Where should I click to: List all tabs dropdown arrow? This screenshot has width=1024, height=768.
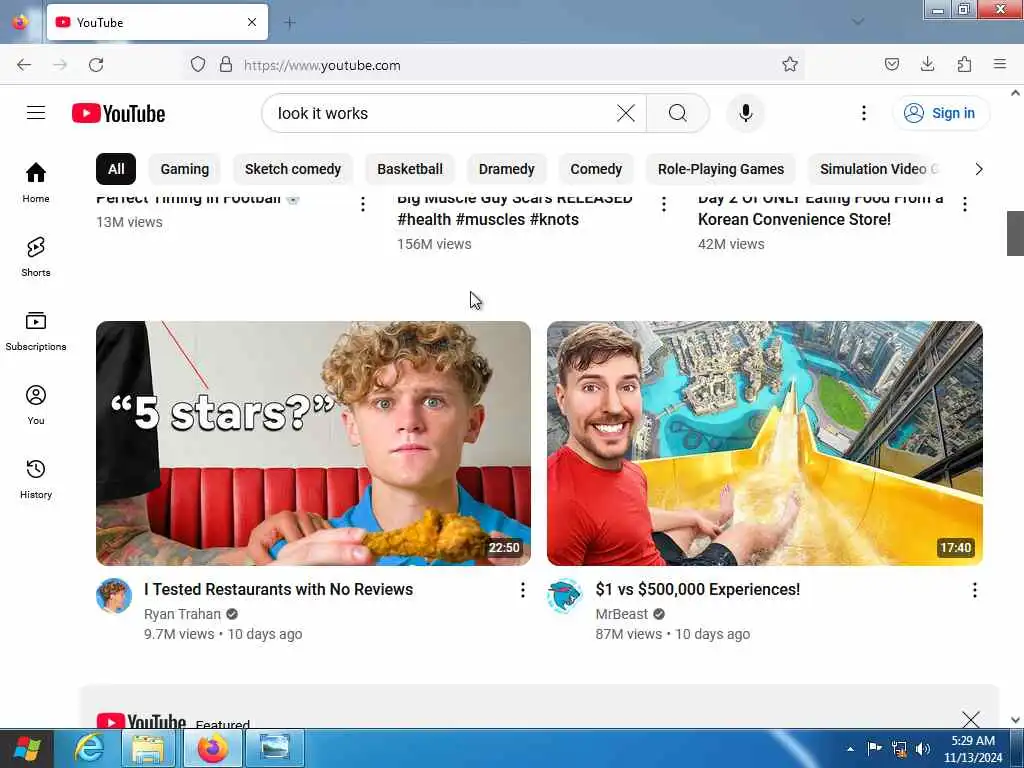point(858,22)
